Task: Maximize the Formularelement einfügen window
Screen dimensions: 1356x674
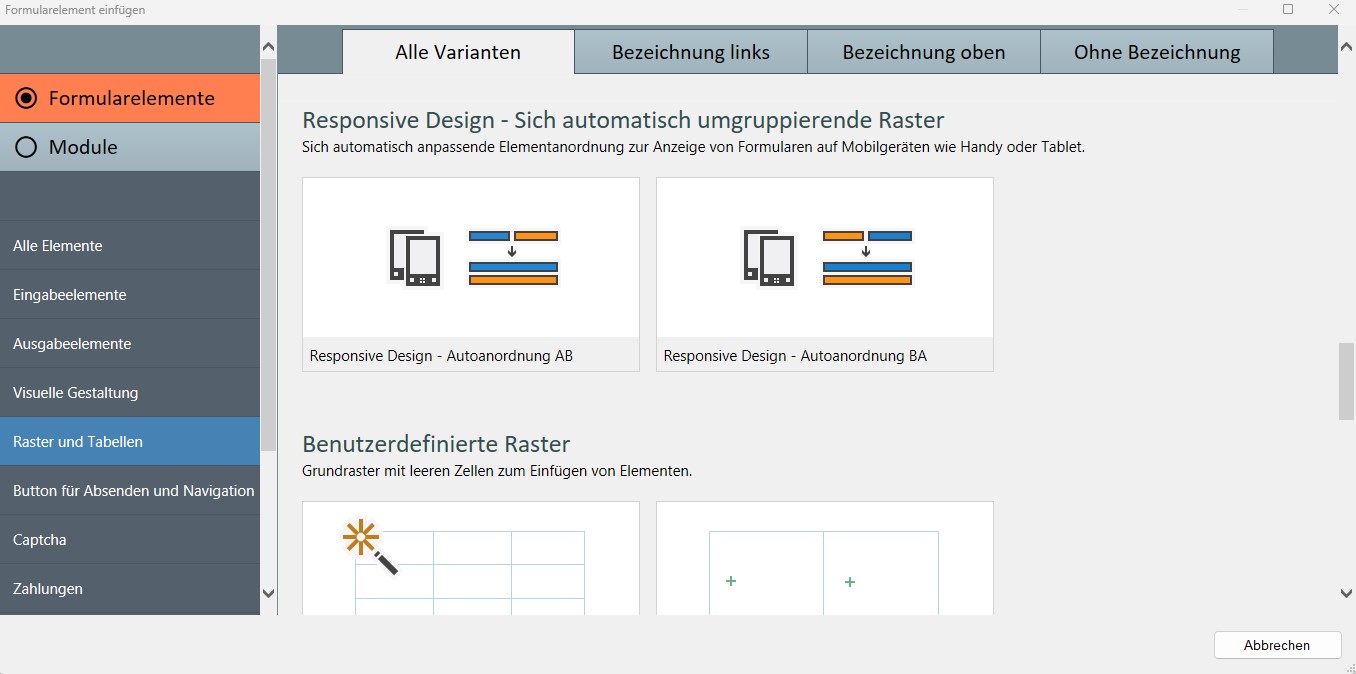Action: [1288, 9]
